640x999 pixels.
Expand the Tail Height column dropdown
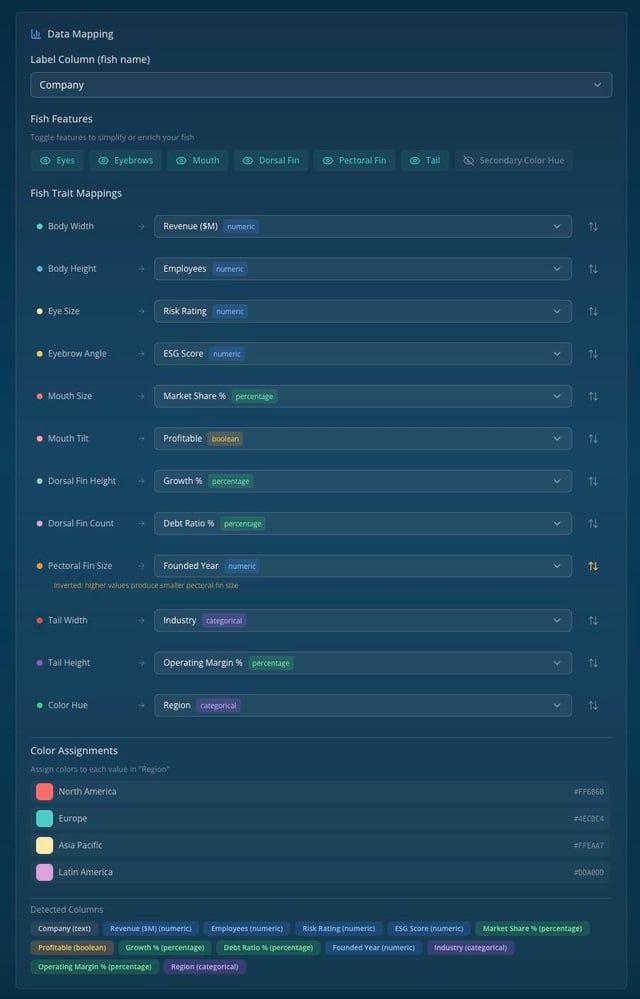pyautogui.click(x=362, y=663)
